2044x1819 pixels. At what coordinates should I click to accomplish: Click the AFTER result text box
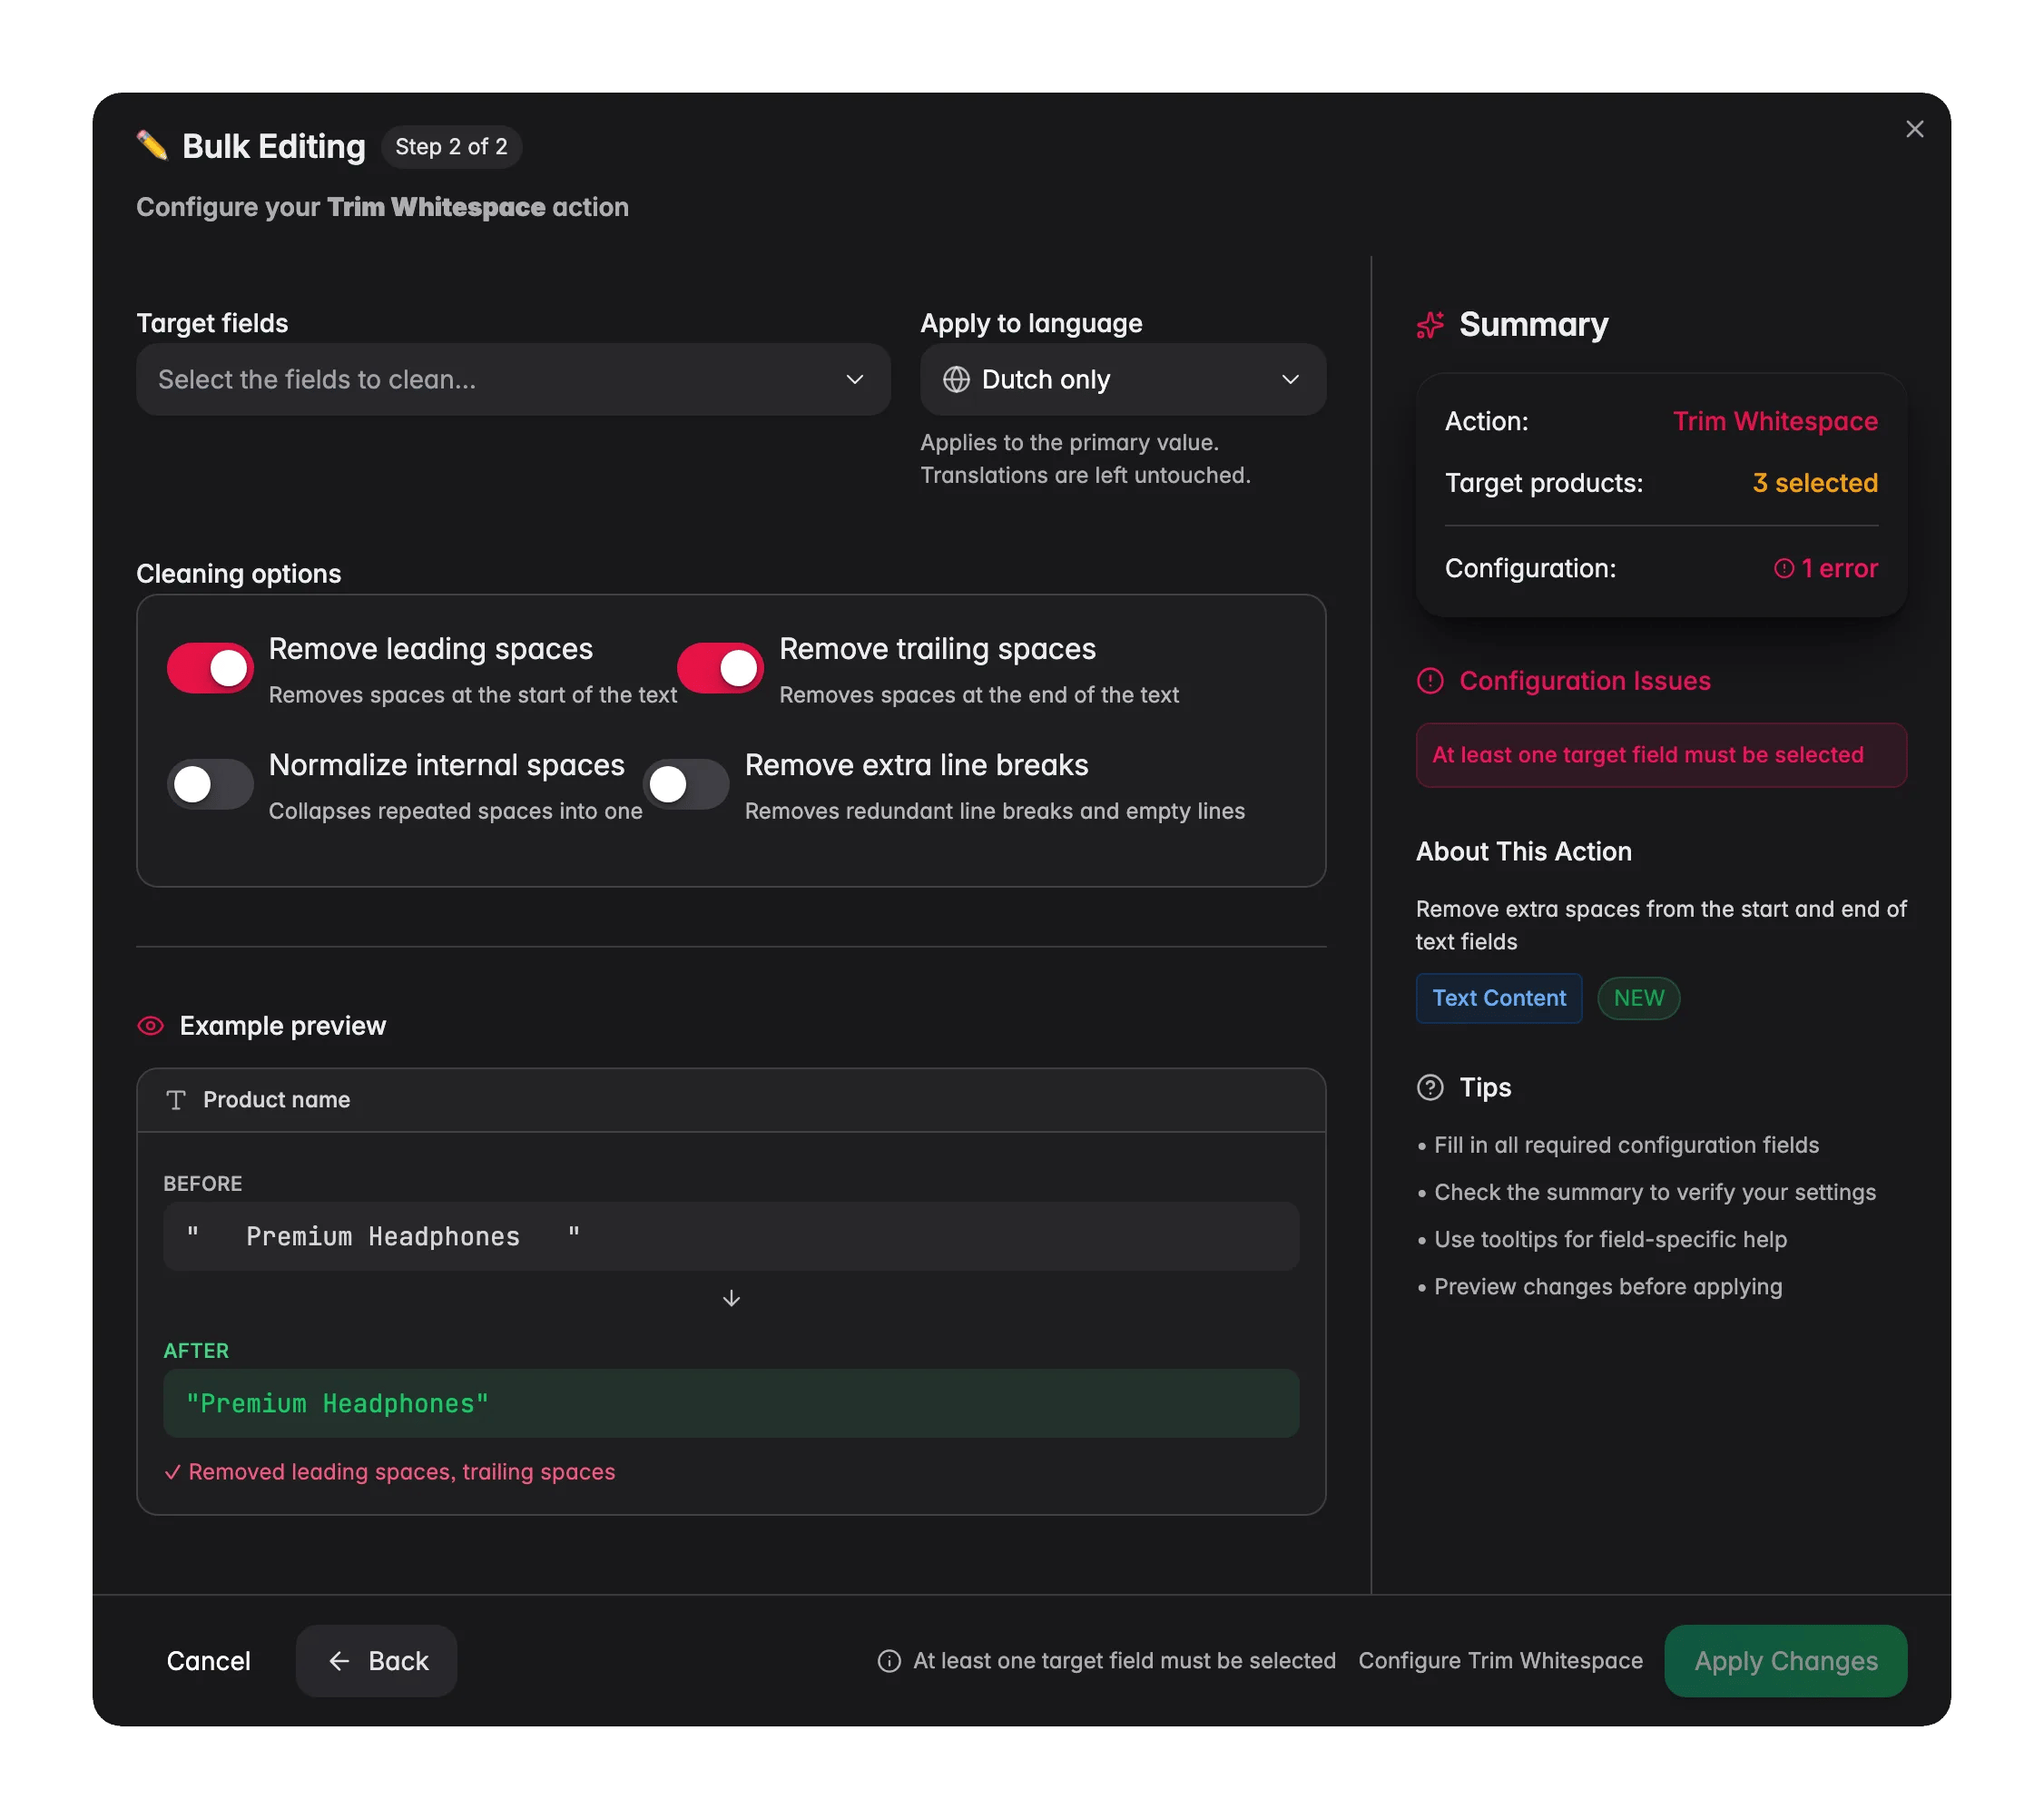coord(731,1404)
